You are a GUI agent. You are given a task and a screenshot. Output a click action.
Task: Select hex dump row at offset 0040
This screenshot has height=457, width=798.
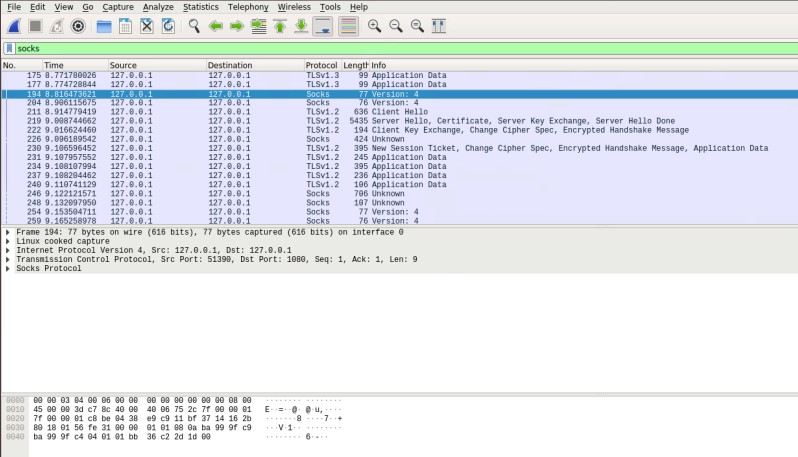[173, 437]
